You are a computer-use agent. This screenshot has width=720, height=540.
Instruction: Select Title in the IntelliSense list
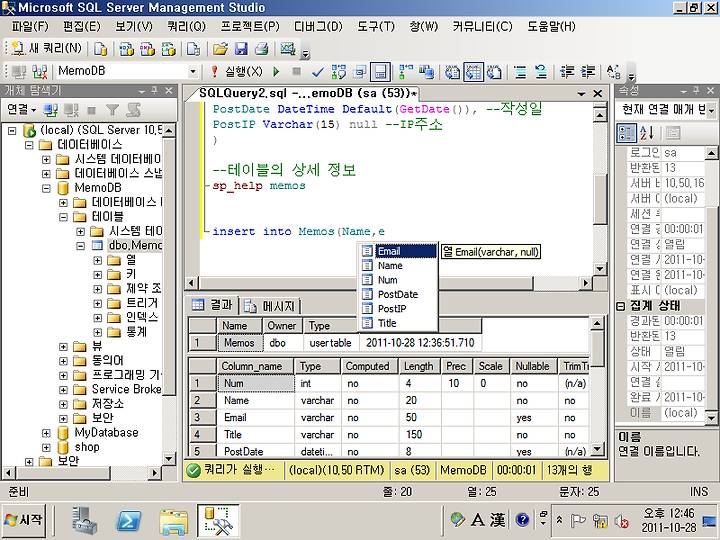pyautogui.click(x=399, y=323)
